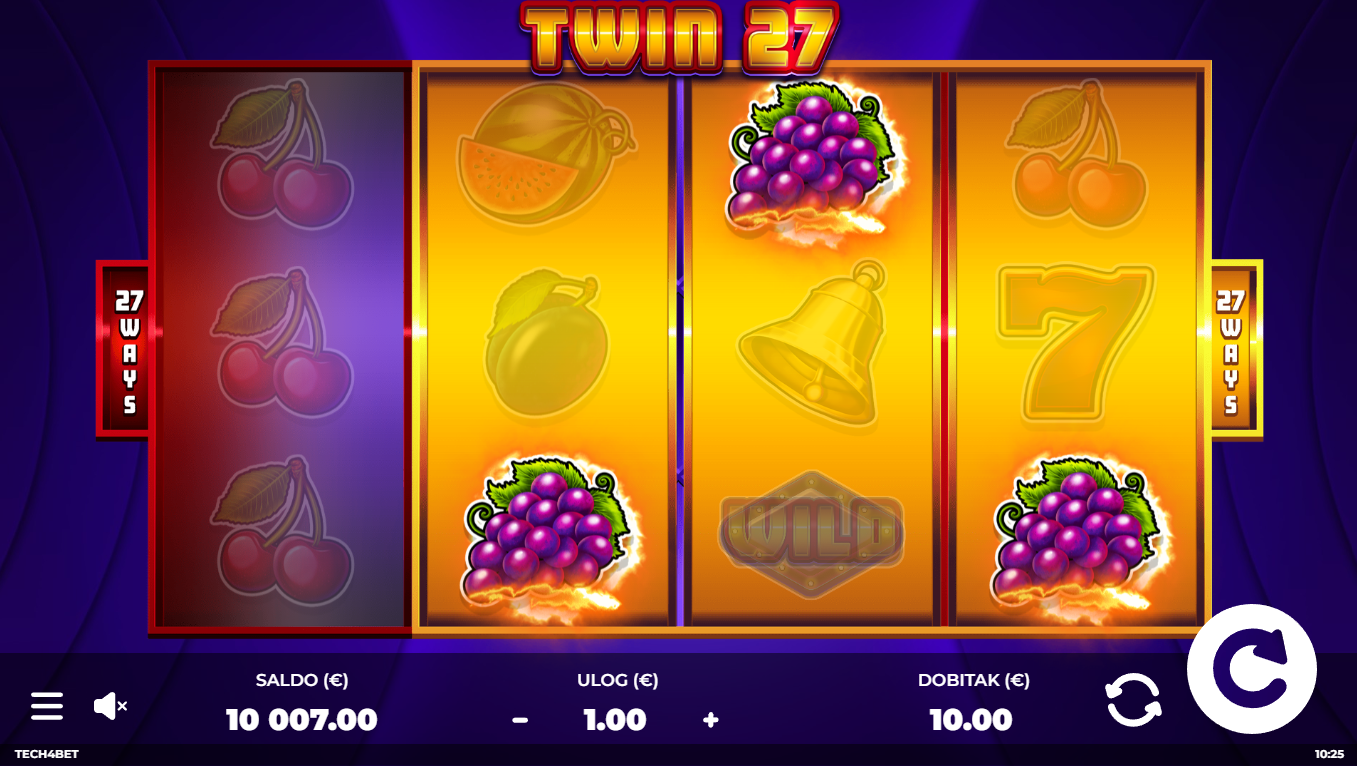This screenshot has width=1357, height=766.
Task: Click the red 27 WAYS left indicator
Action: [x=126, y=349]
